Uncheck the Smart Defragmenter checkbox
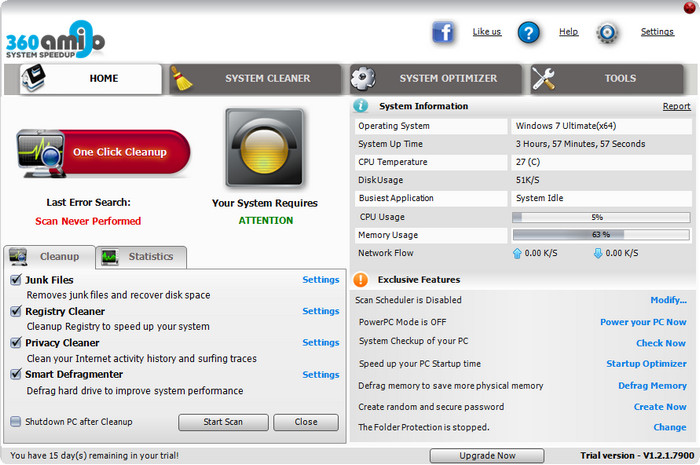Screen dimensions: 700x465 16,374
